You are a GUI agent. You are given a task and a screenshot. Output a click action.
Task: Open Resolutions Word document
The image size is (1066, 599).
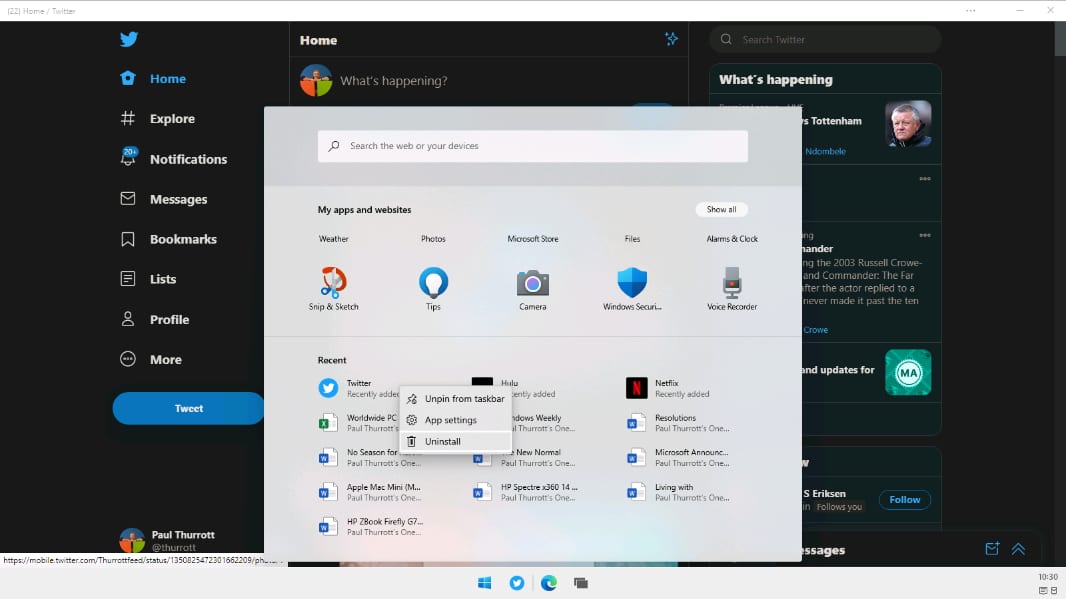(678, 423)
